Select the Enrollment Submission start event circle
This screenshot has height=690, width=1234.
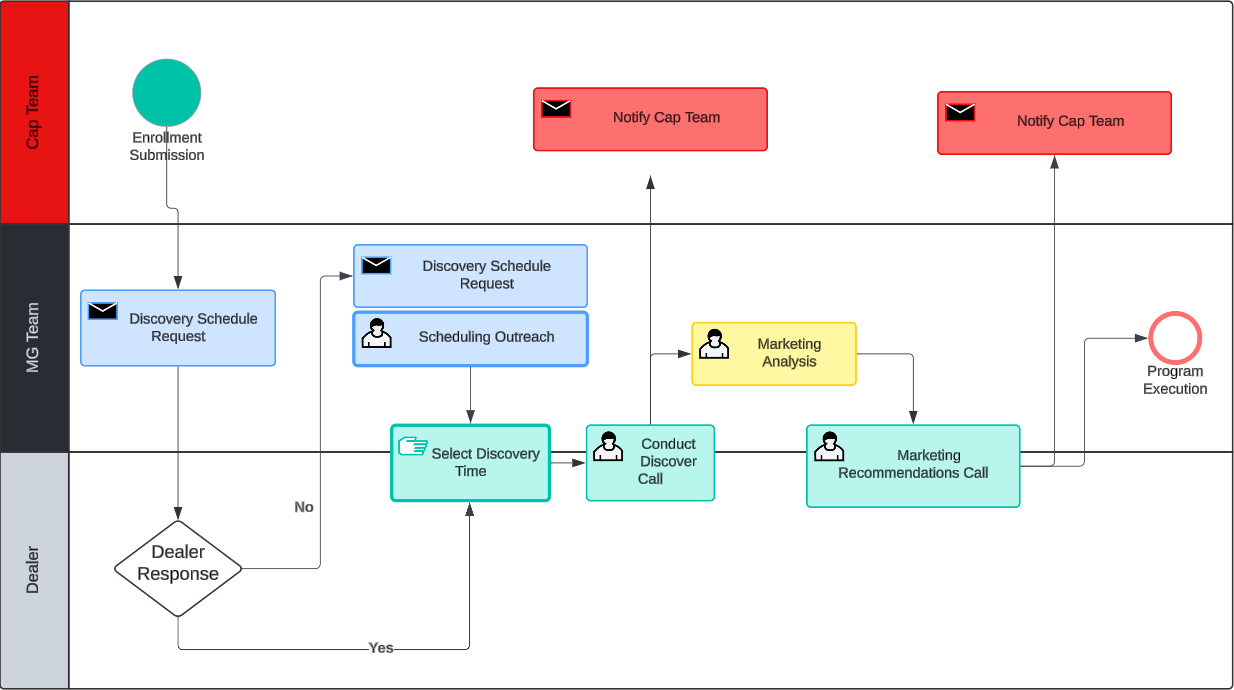click(167, 92)
